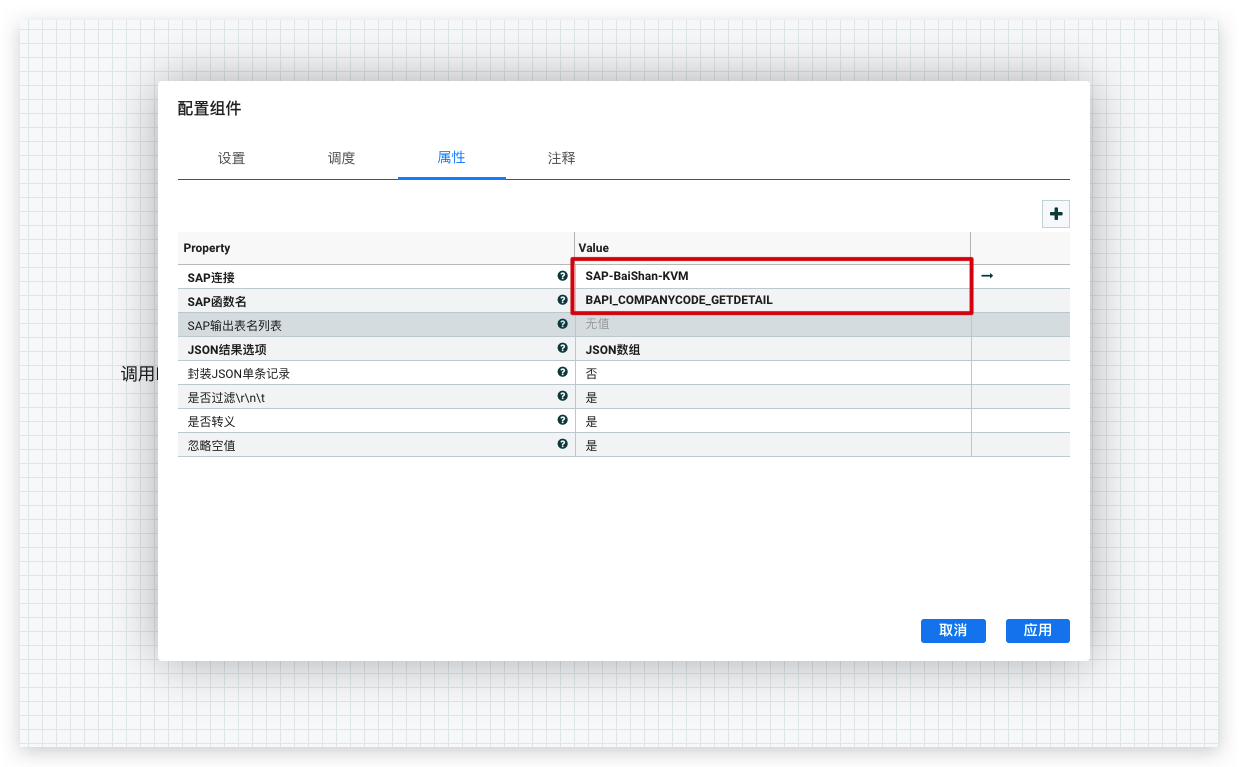Click help icon next to SAP连接

[562, 276]
